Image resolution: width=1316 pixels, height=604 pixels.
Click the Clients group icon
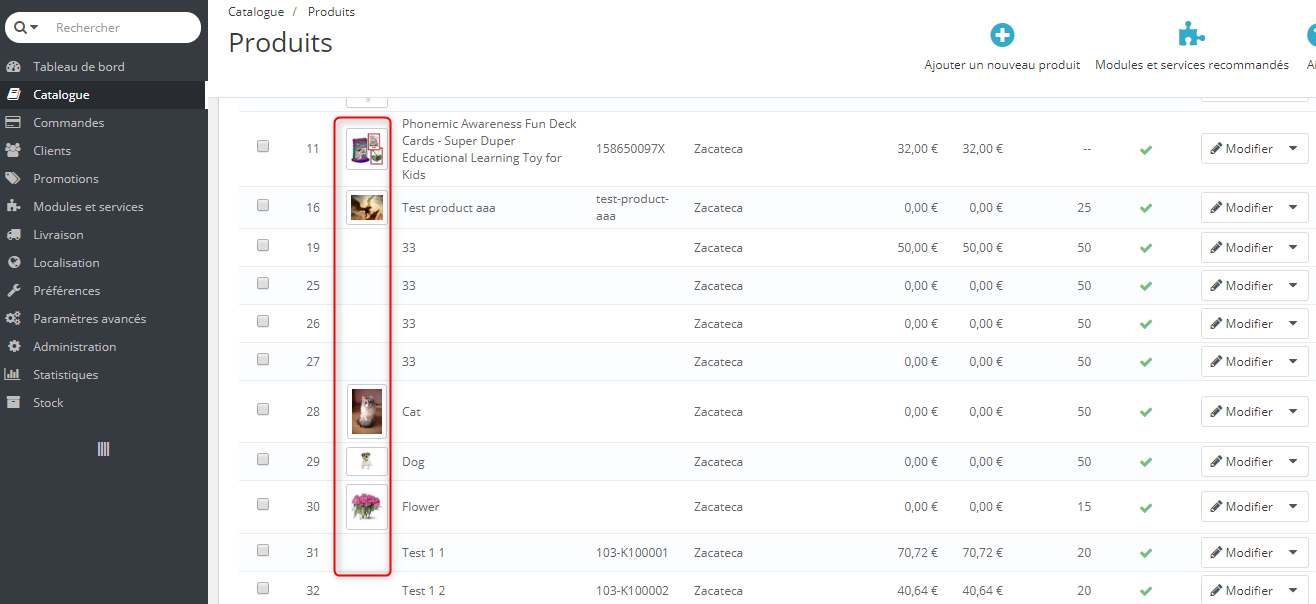13,151
